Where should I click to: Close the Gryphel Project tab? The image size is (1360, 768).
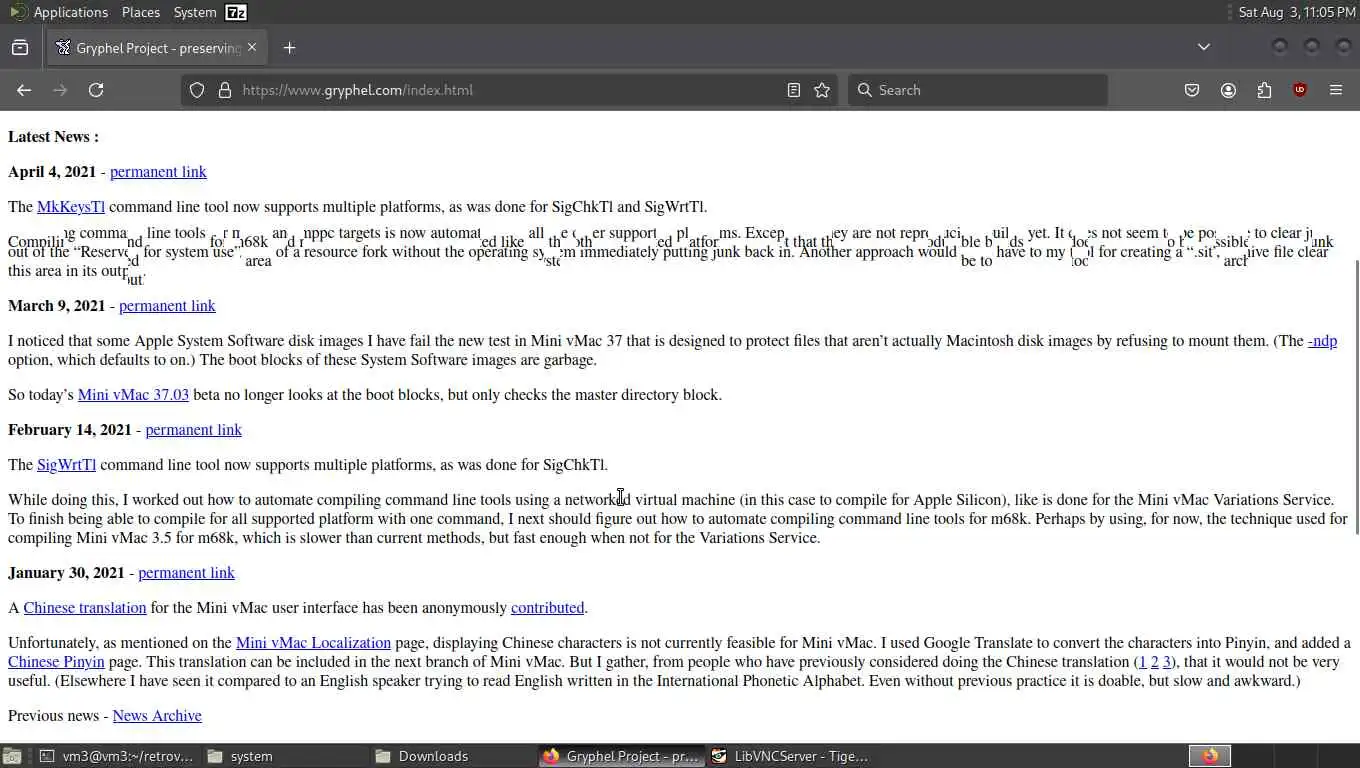click(x=252, y=47)
